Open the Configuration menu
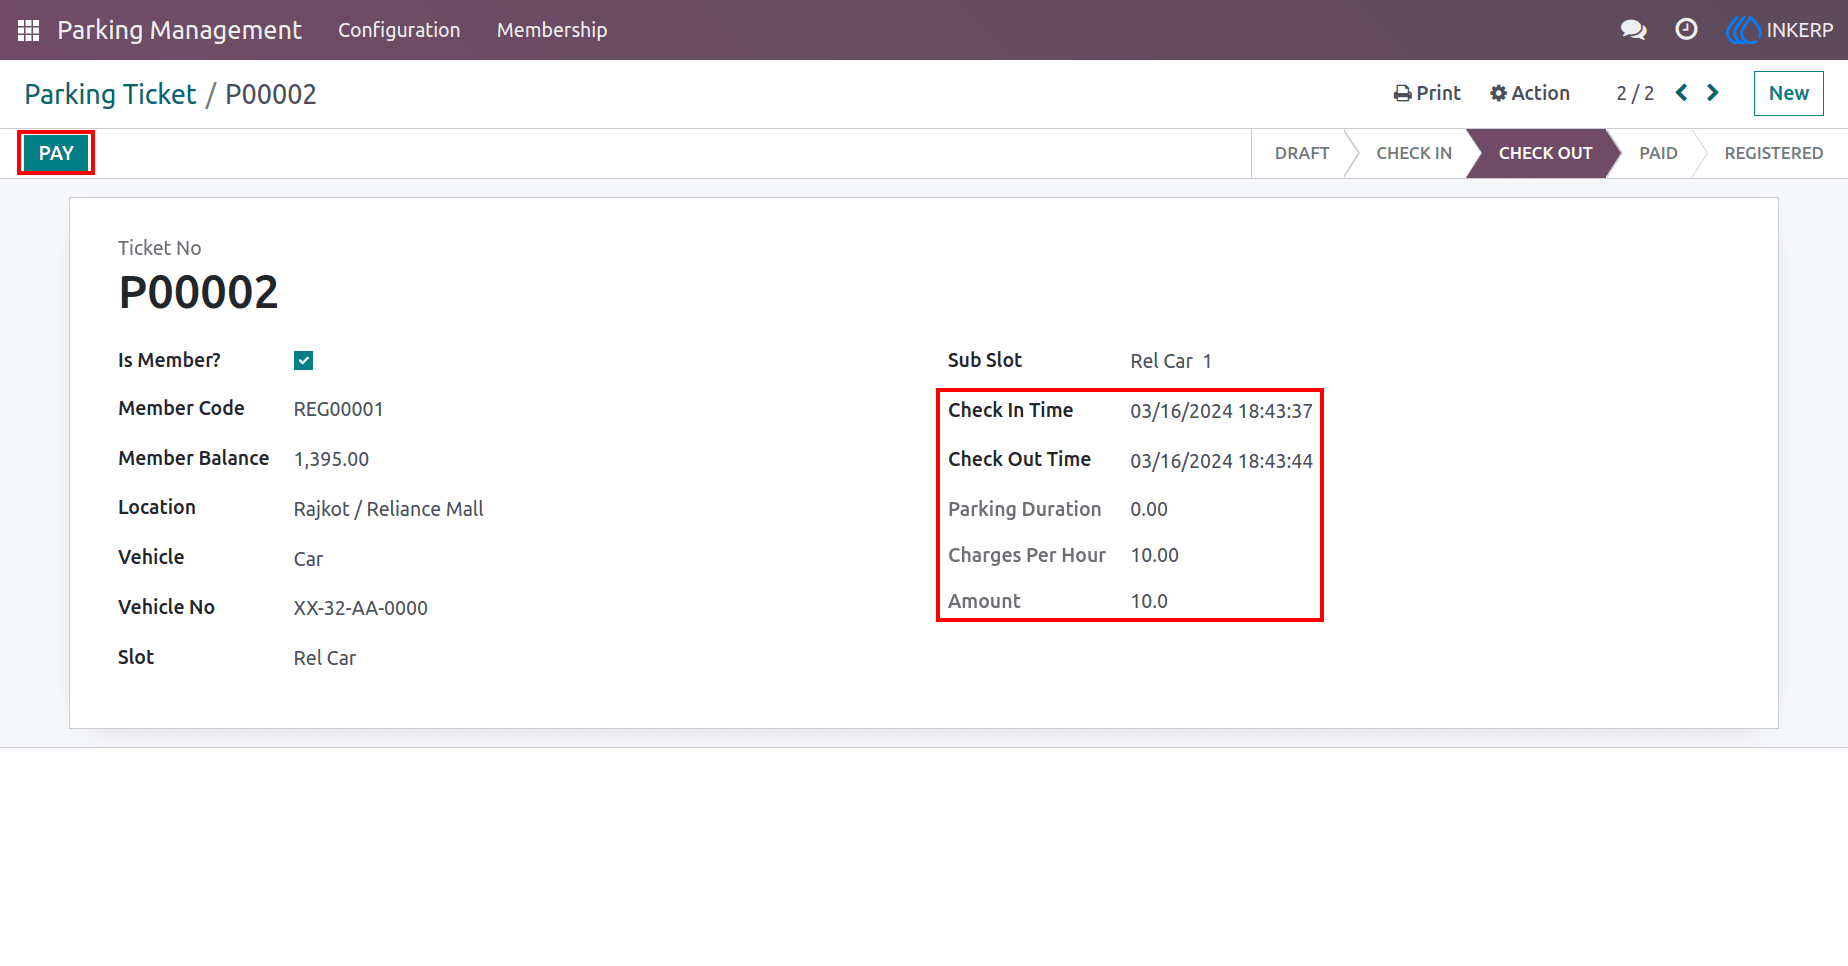1848x966 pixels. point(399,30)
